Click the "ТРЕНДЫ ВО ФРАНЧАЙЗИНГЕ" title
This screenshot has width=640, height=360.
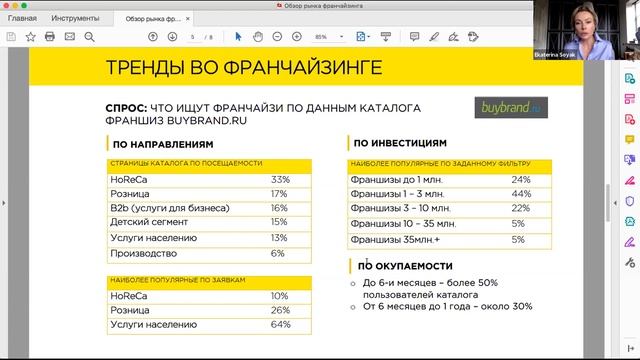click(x=244, y=67)
